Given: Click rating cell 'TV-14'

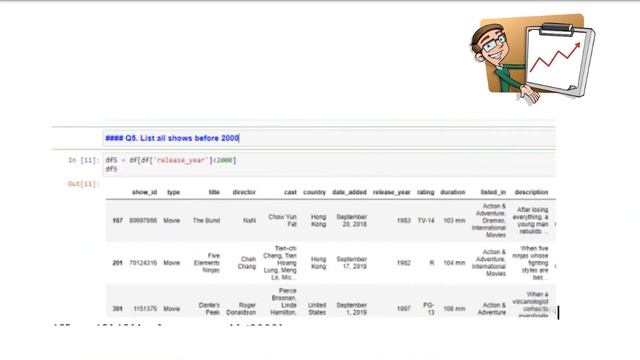Looking at the screenshot, I should [426, 220].
